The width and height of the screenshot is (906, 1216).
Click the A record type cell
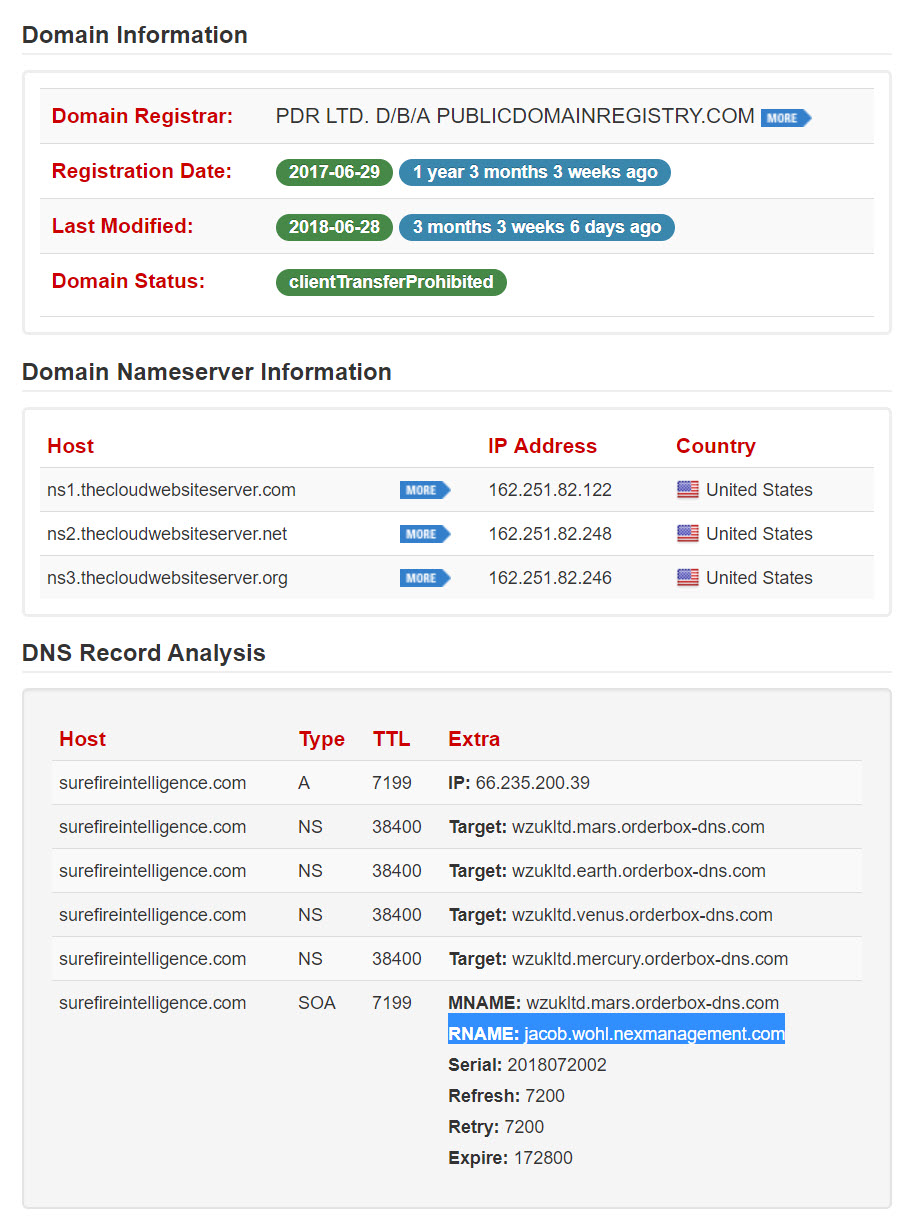pos(304,783)
